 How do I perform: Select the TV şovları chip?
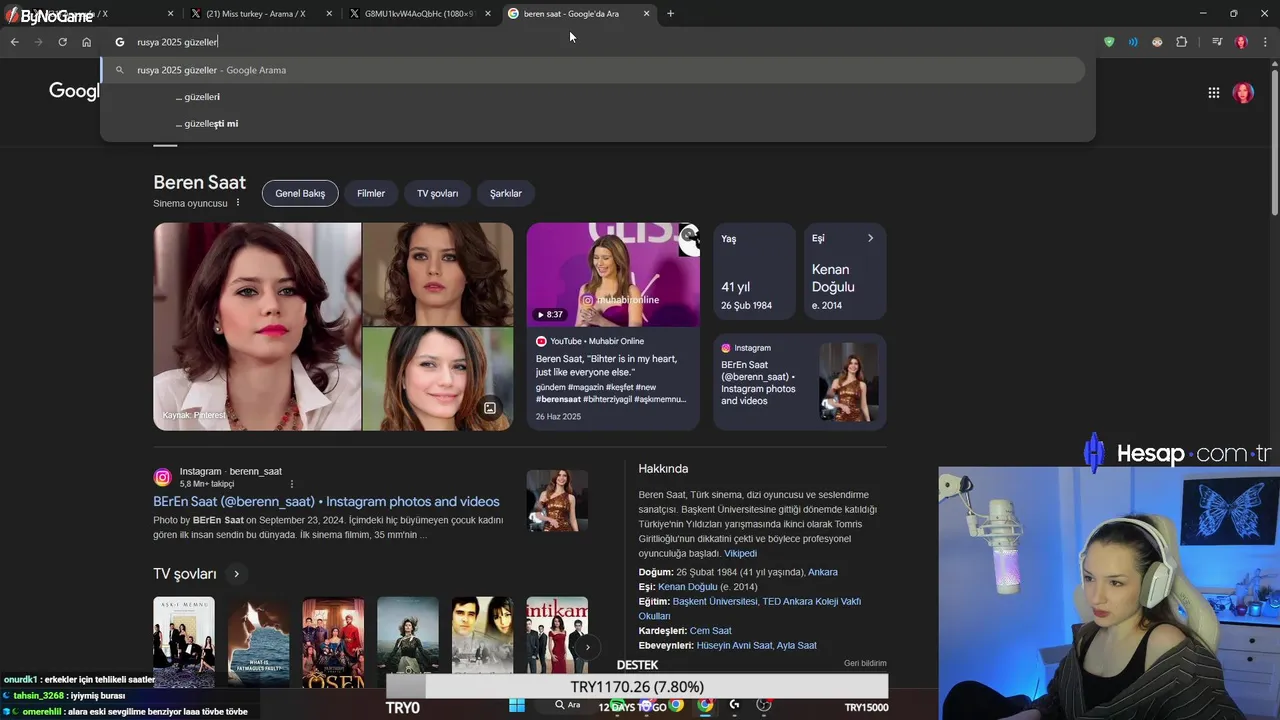(437, 193)
